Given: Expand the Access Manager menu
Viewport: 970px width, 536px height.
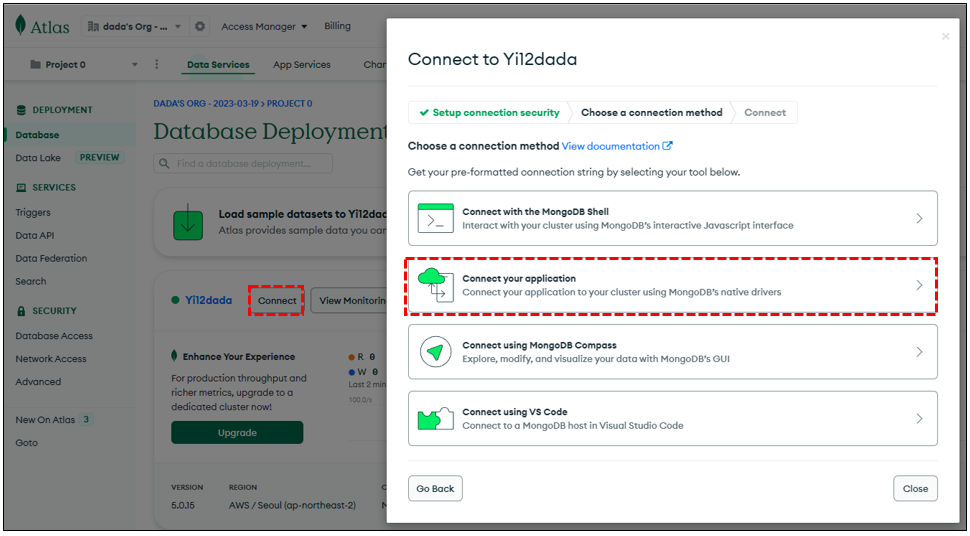Looking at the screenshot, I should (x=264, y=27).
